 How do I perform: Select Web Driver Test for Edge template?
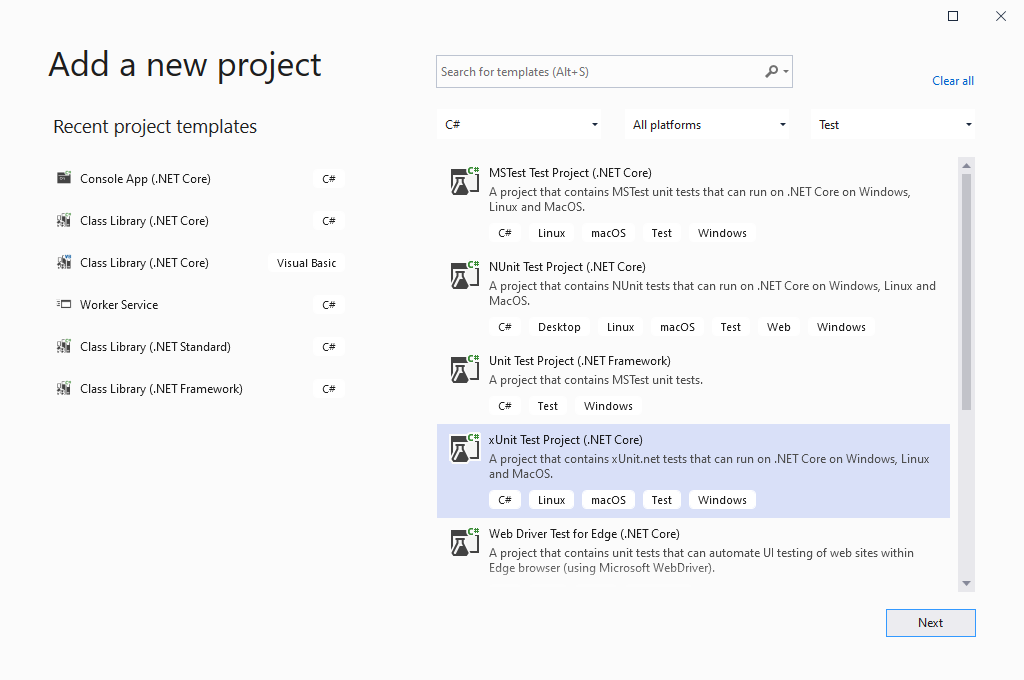point(693,554)
